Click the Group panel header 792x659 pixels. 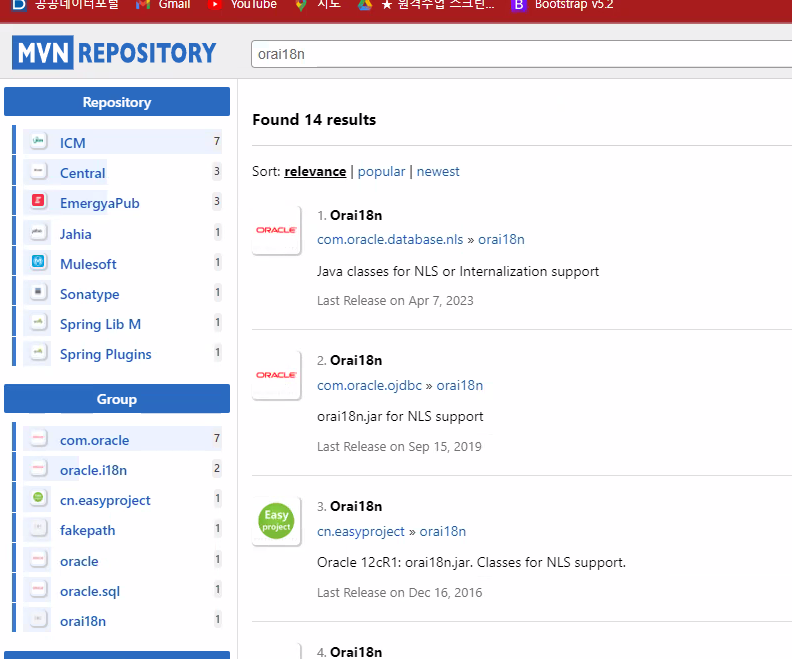coord(117,398)
